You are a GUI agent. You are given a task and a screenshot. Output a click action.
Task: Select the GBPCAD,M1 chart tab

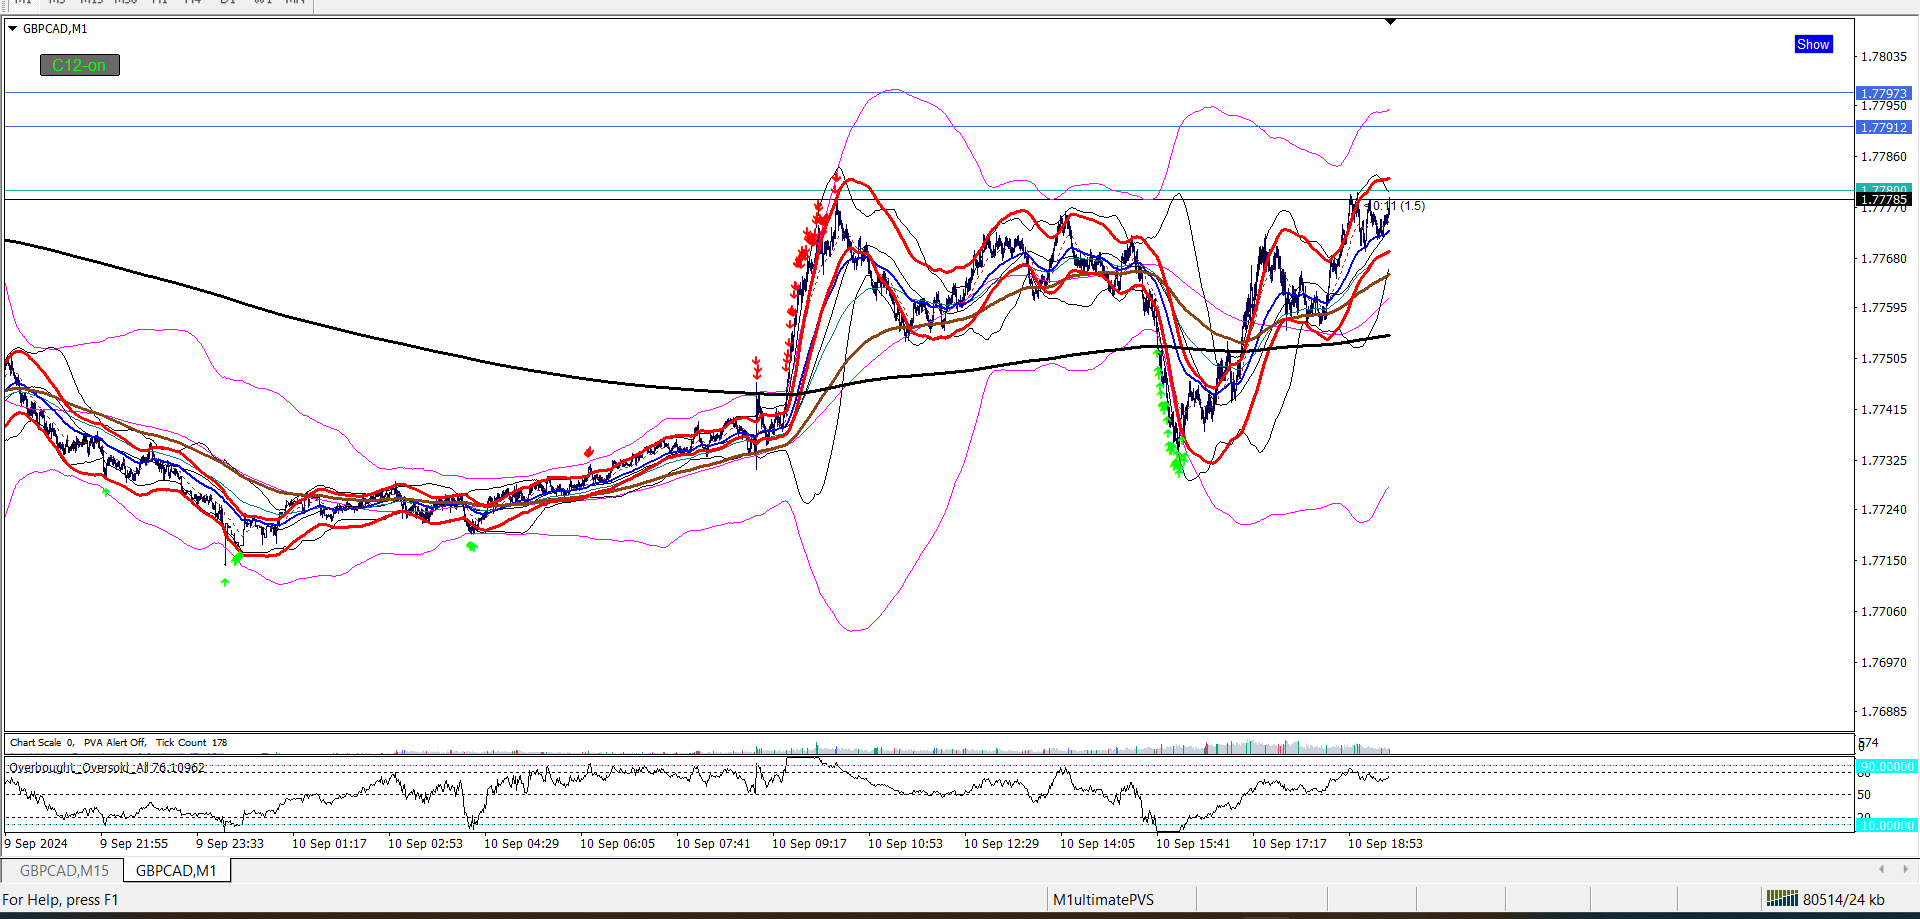(x=176, y=870)
